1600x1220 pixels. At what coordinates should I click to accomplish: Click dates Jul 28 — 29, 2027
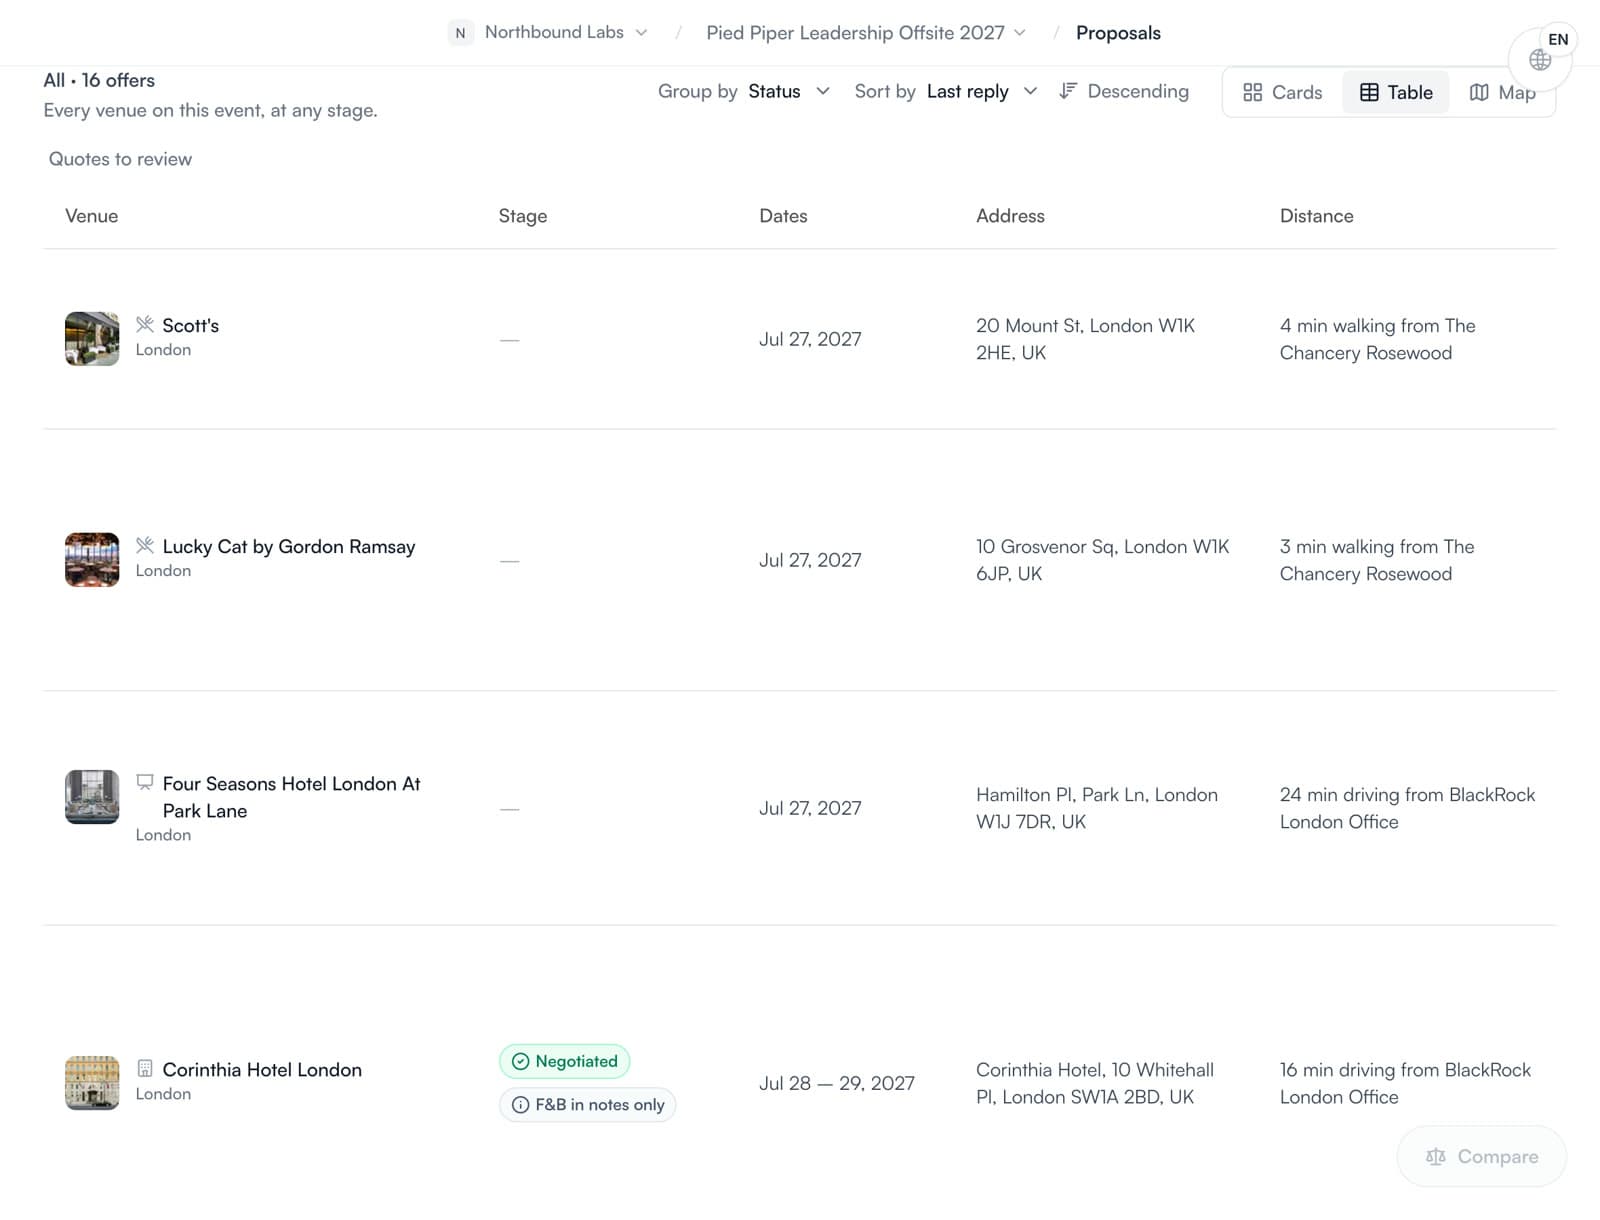(837, 1083)
